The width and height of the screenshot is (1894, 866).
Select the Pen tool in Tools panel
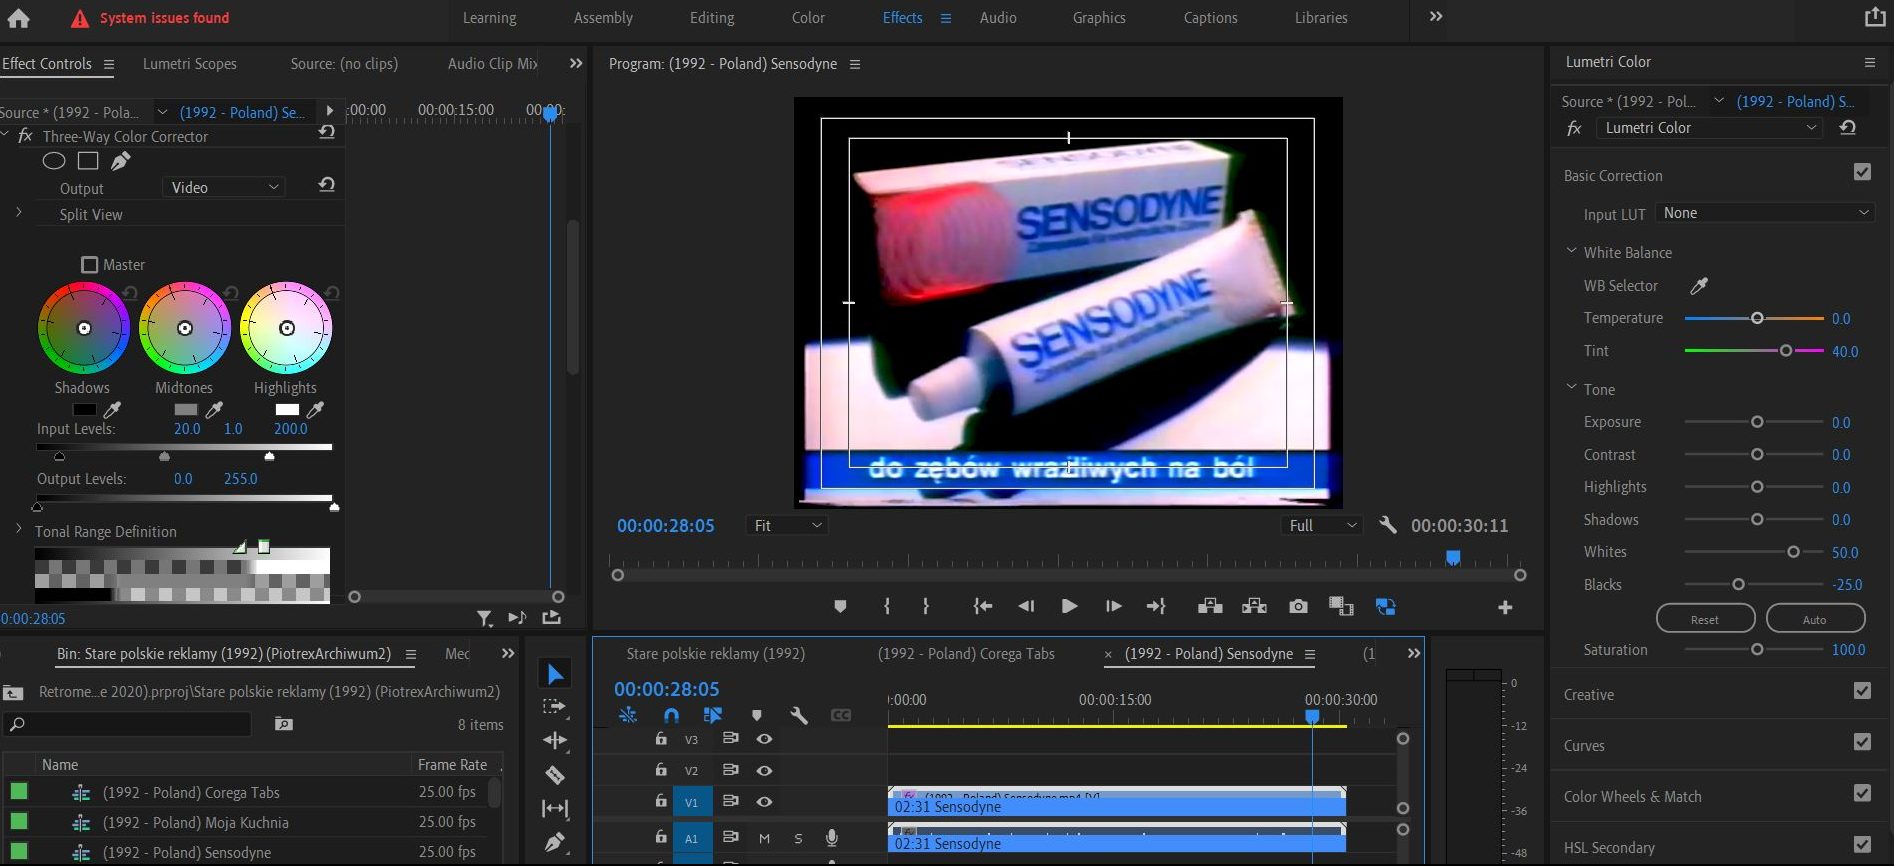[x=555, y=842]
